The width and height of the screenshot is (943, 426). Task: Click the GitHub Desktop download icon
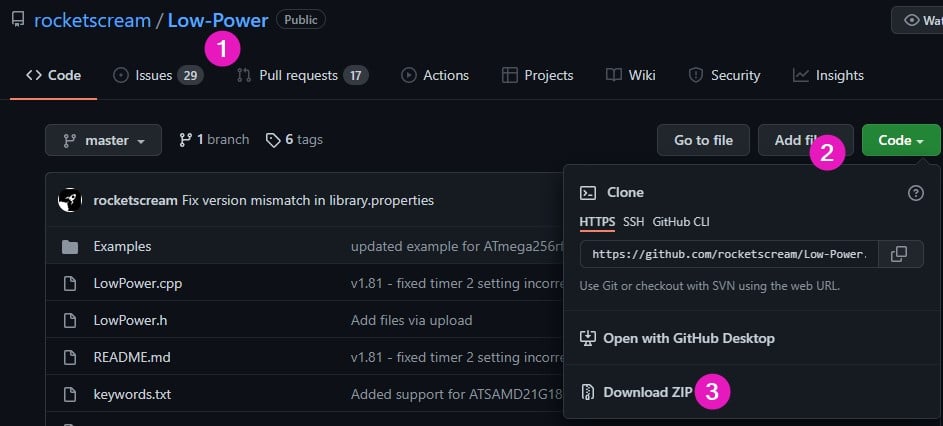pyautogui.click(x=587, y=338)
